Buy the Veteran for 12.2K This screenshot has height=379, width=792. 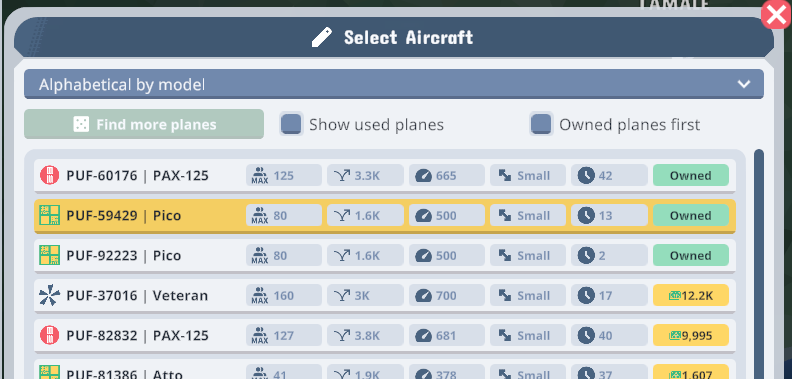[x=690, y=296]
